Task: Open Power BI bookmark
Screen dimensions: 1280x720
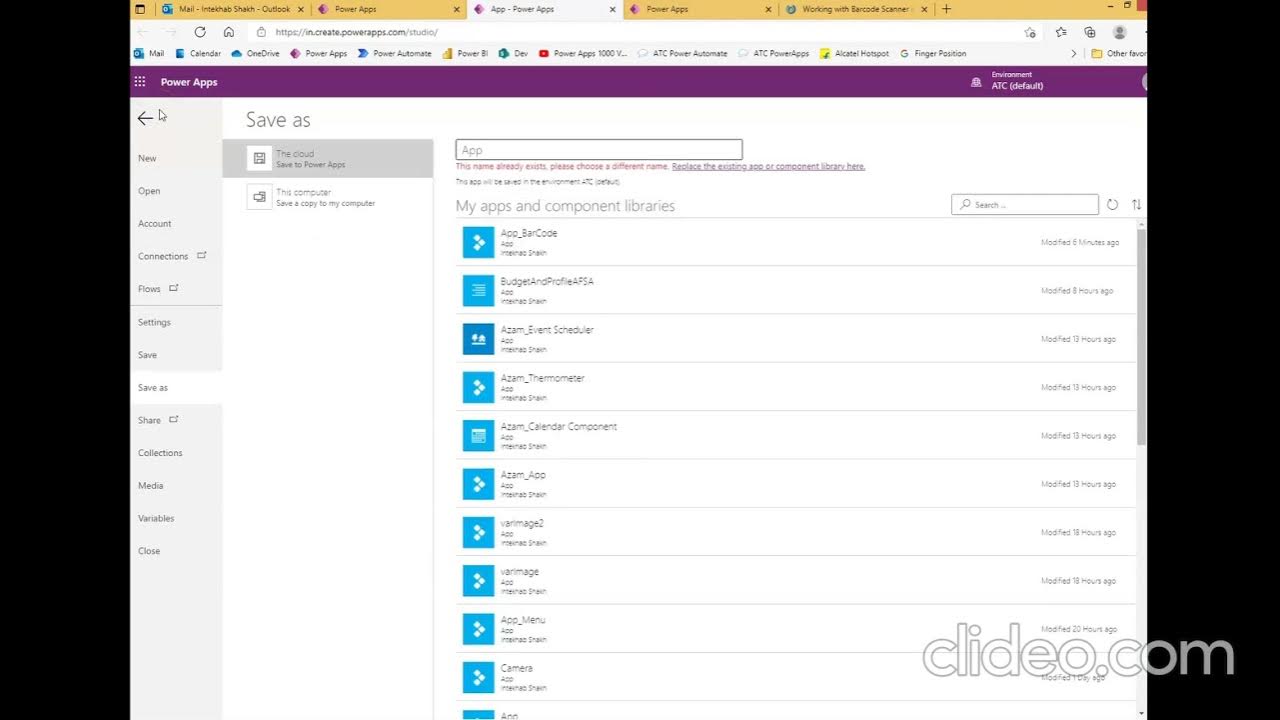Action: (x=465, y=53)
